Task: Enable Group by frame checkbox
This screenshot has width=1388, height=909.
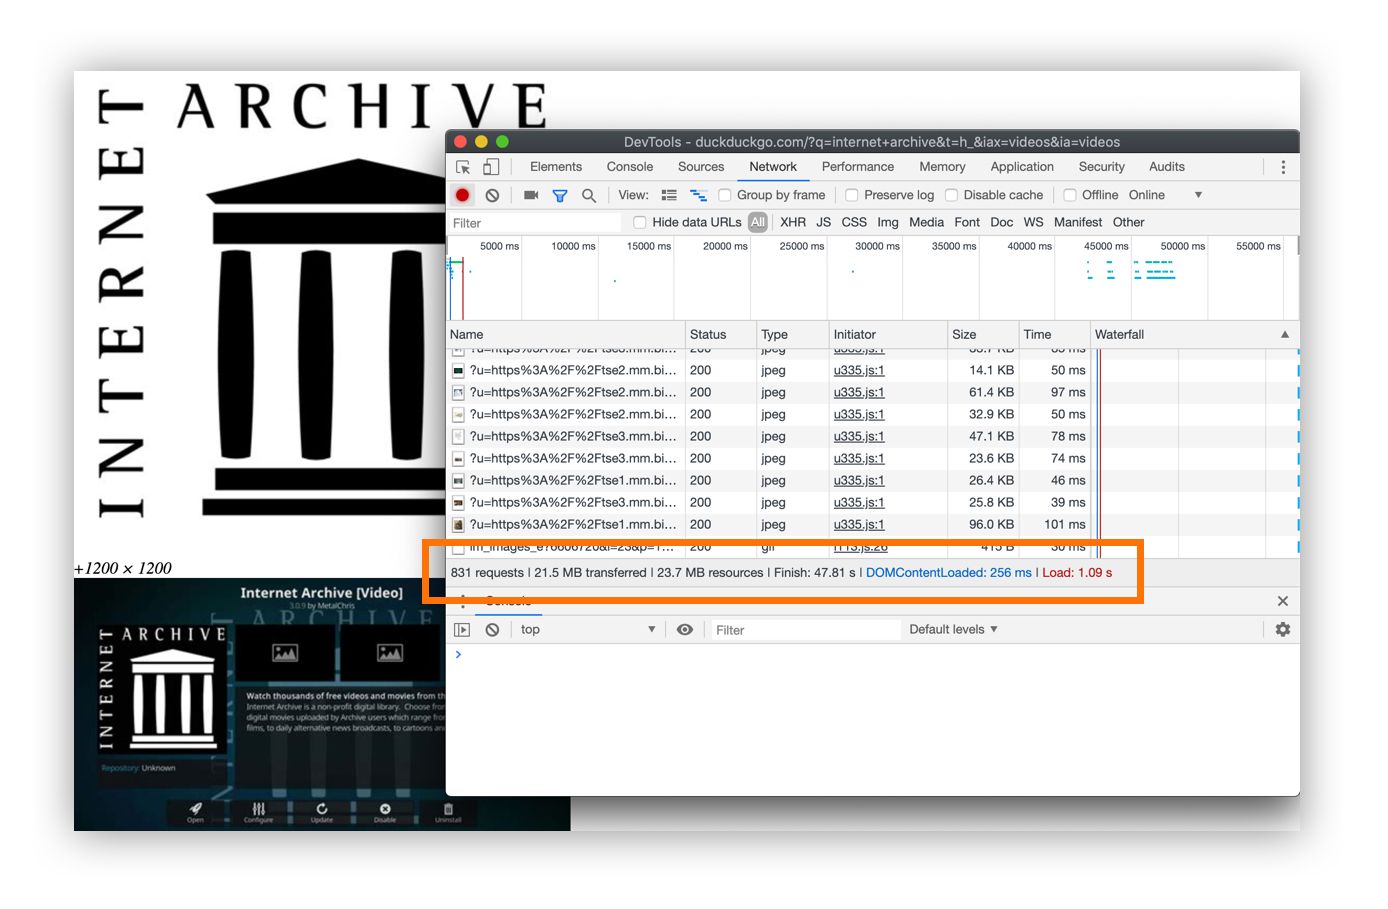Action: [725, 195]
